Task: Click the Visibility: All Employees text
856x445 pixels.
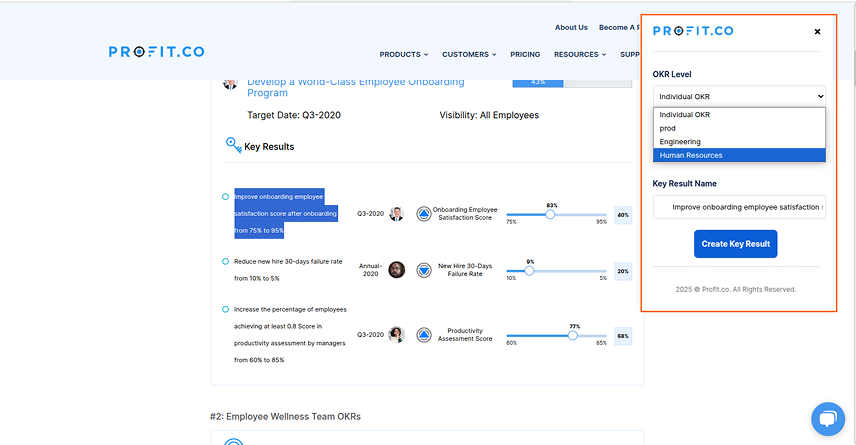Action: point(489,115)
